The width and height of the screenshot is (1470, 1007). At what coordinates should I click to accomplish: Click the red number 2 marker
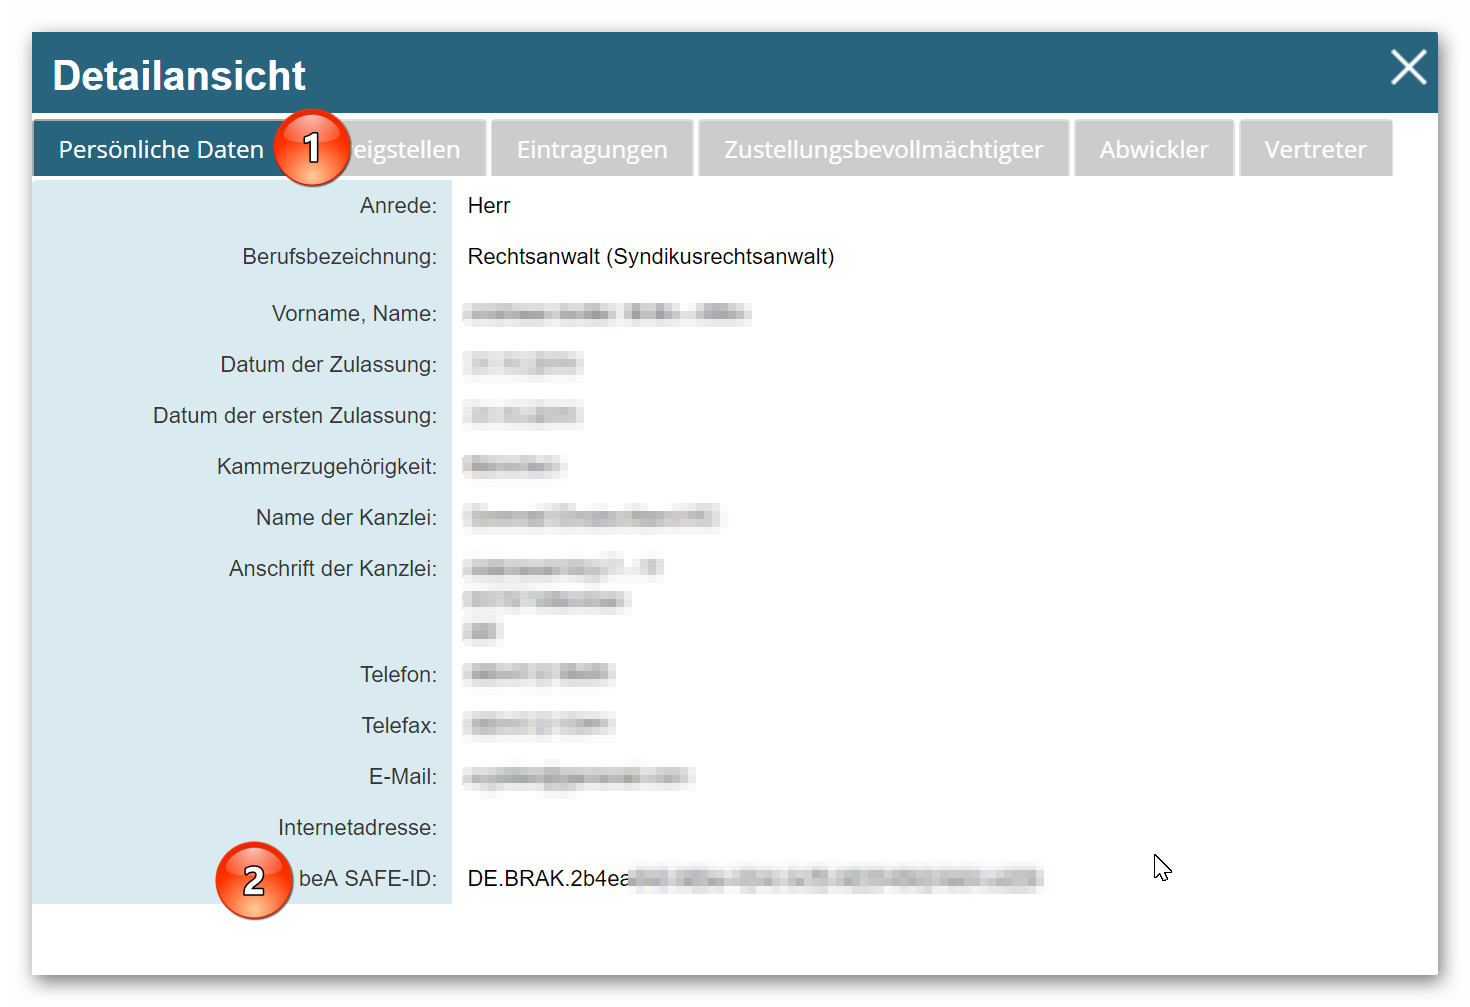point(254,880)
